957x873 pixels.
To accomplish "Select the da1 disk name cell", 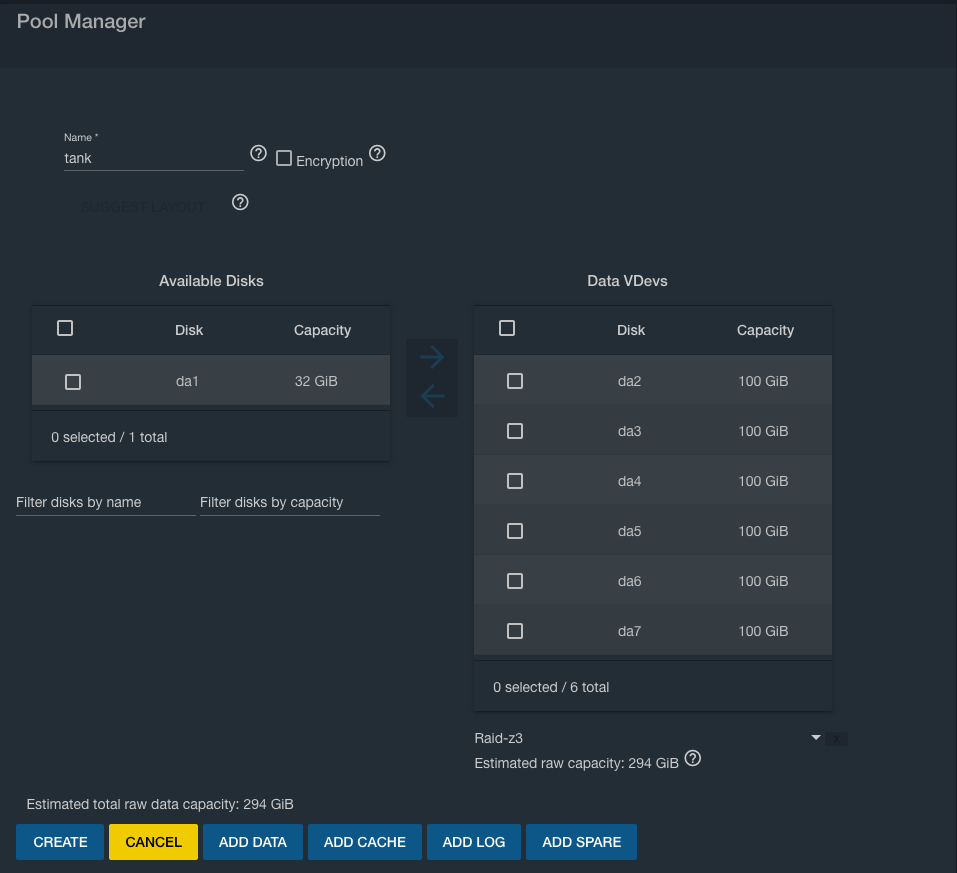I will pos(187,381).
